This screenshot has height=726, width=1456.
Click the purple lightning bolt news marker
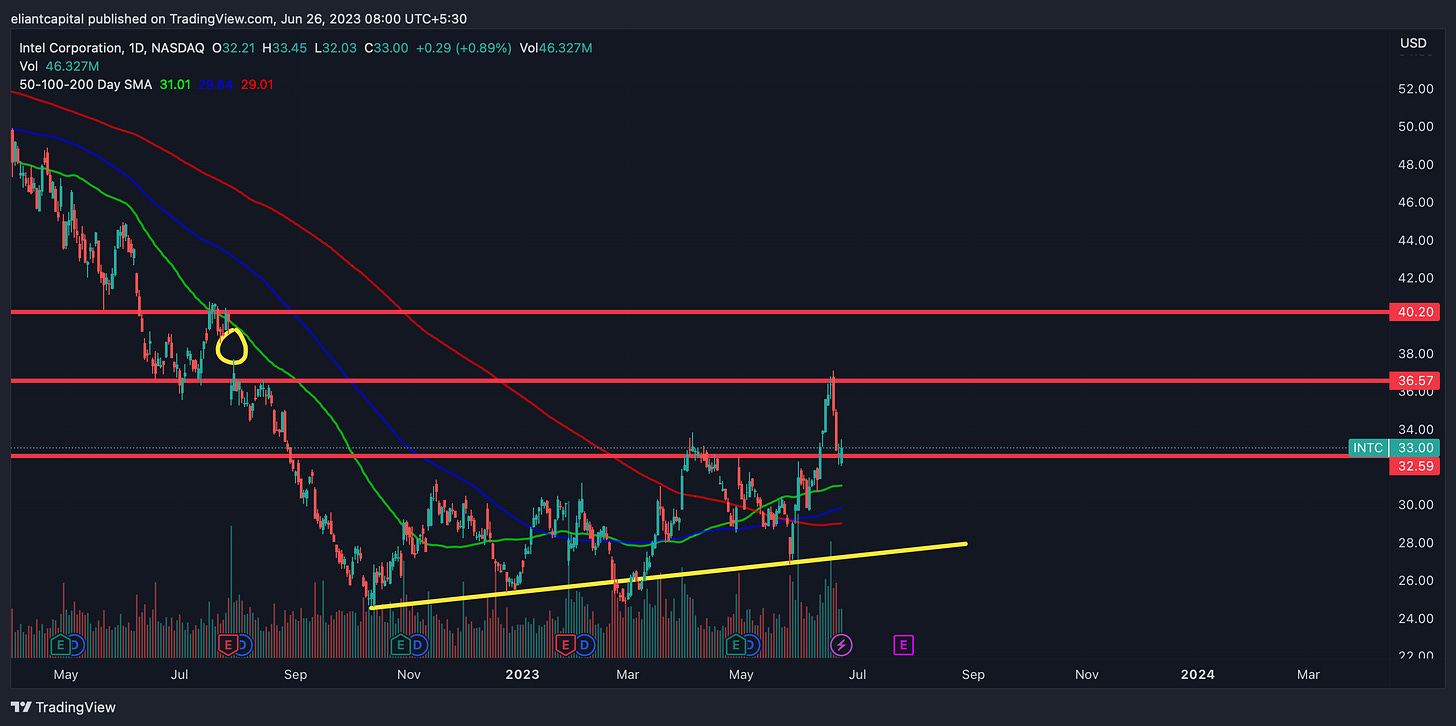[842, 645]
